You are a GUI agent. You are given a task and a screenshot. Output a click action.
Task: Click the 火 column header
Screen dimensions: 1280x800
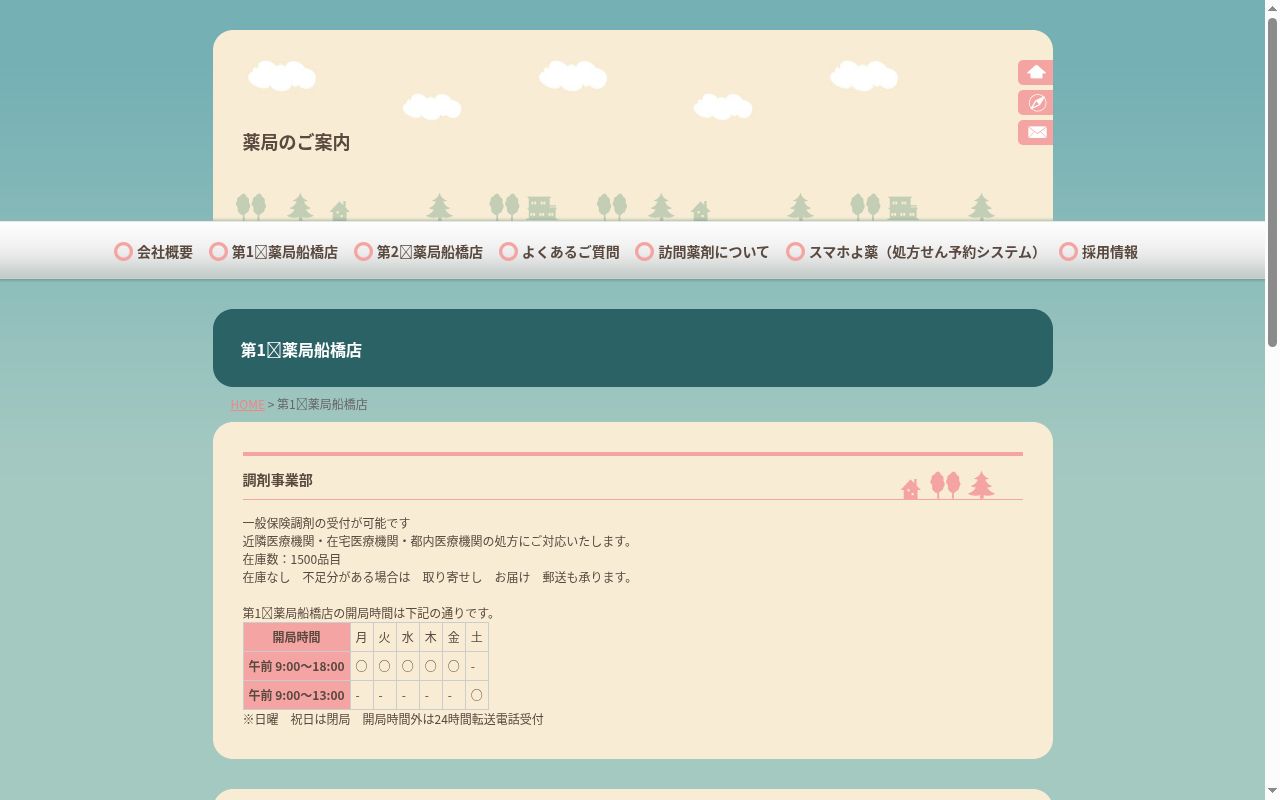pos(385,637)
